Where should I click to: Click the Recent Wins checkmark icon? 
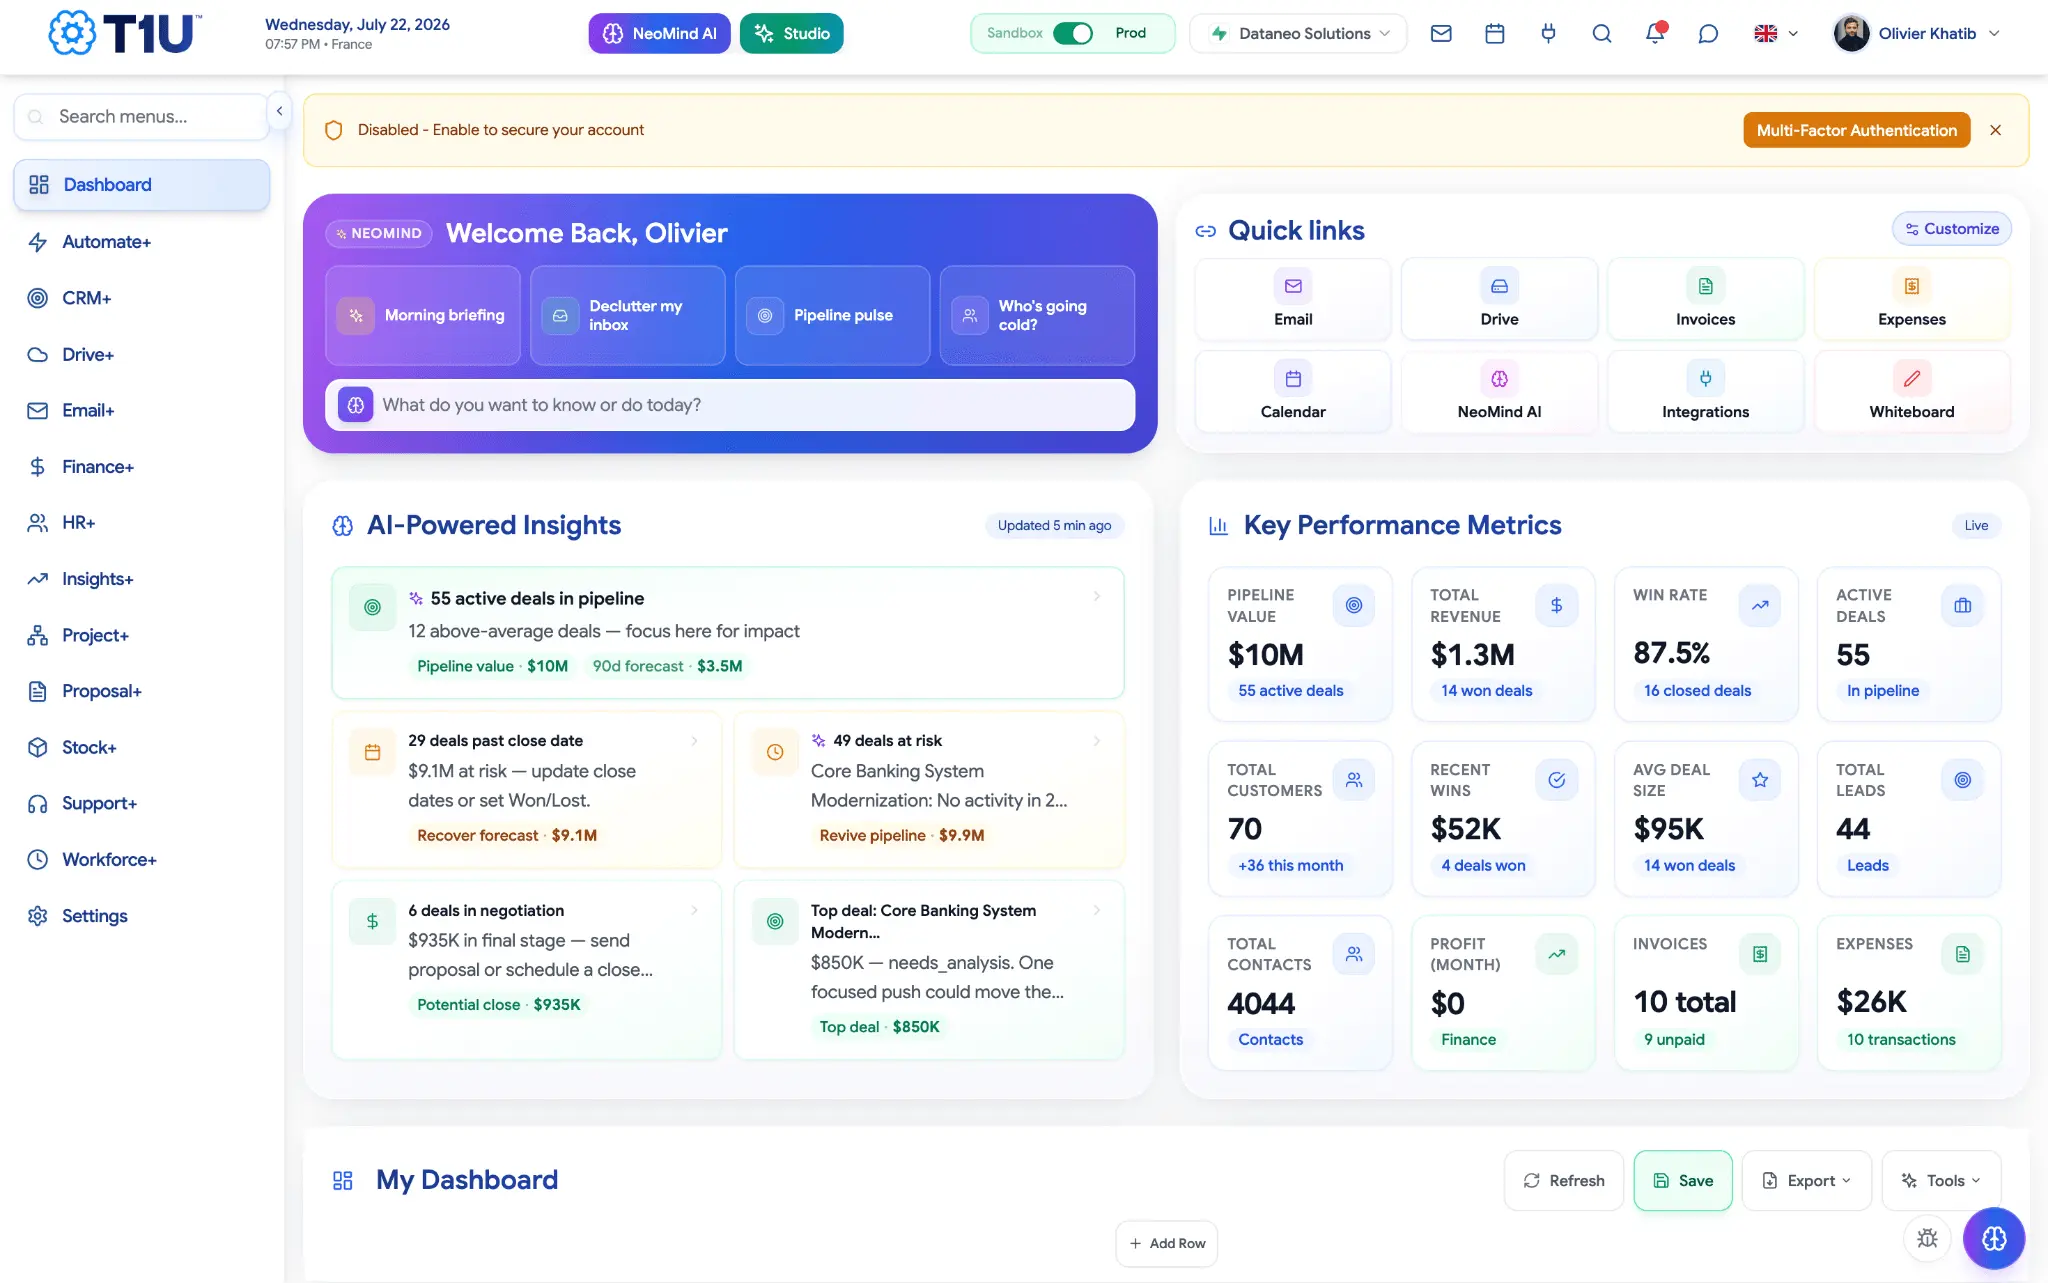pyautogui.click(x=1557, y=780)
